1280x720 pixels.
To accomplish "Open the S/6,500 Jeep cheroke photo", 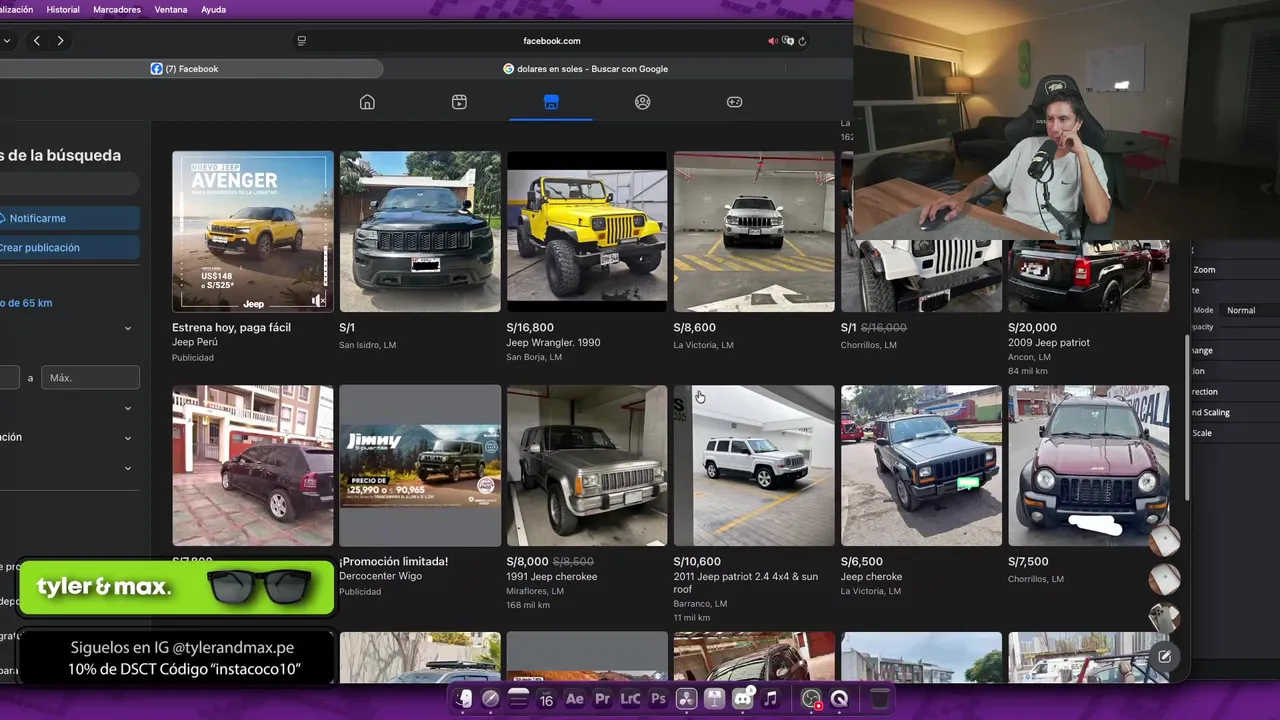I will (x=921, y=466).
